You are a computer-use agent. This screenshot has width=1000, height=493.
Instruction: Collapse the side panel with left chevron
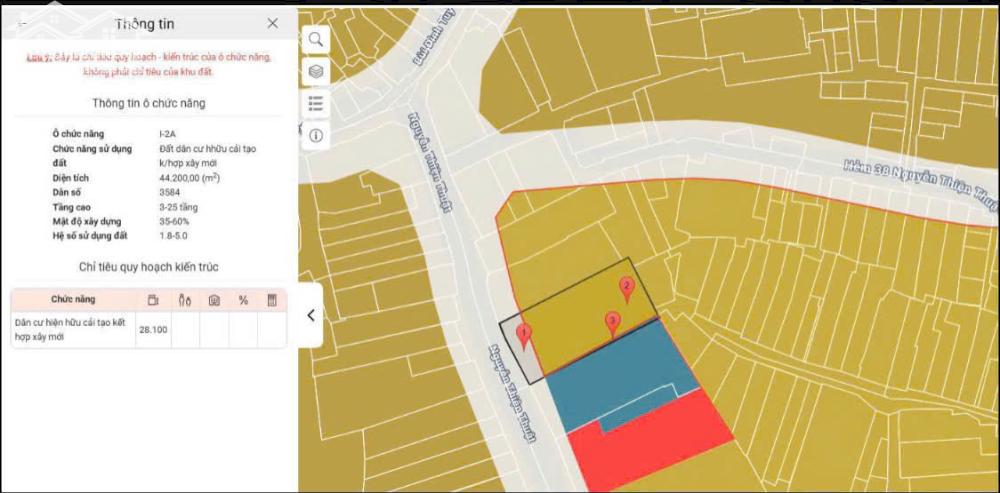pos(310,315)
